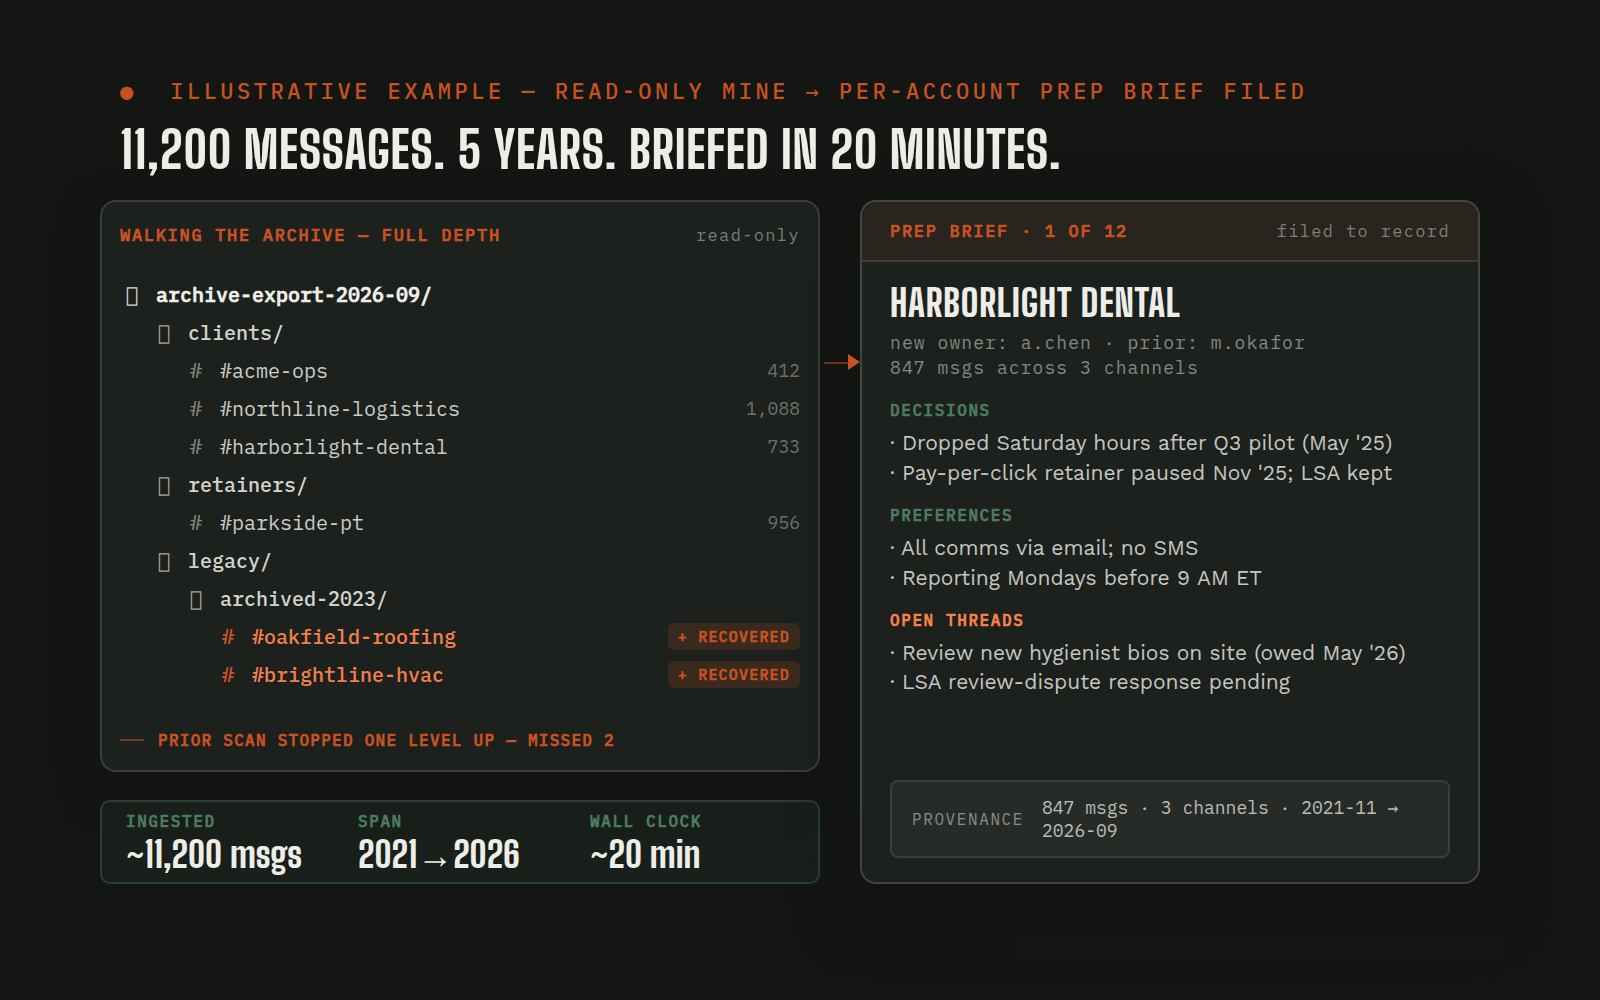Click the WALL CLOCK ~20 min stat

pyautogui.click(x=645, y=843)
